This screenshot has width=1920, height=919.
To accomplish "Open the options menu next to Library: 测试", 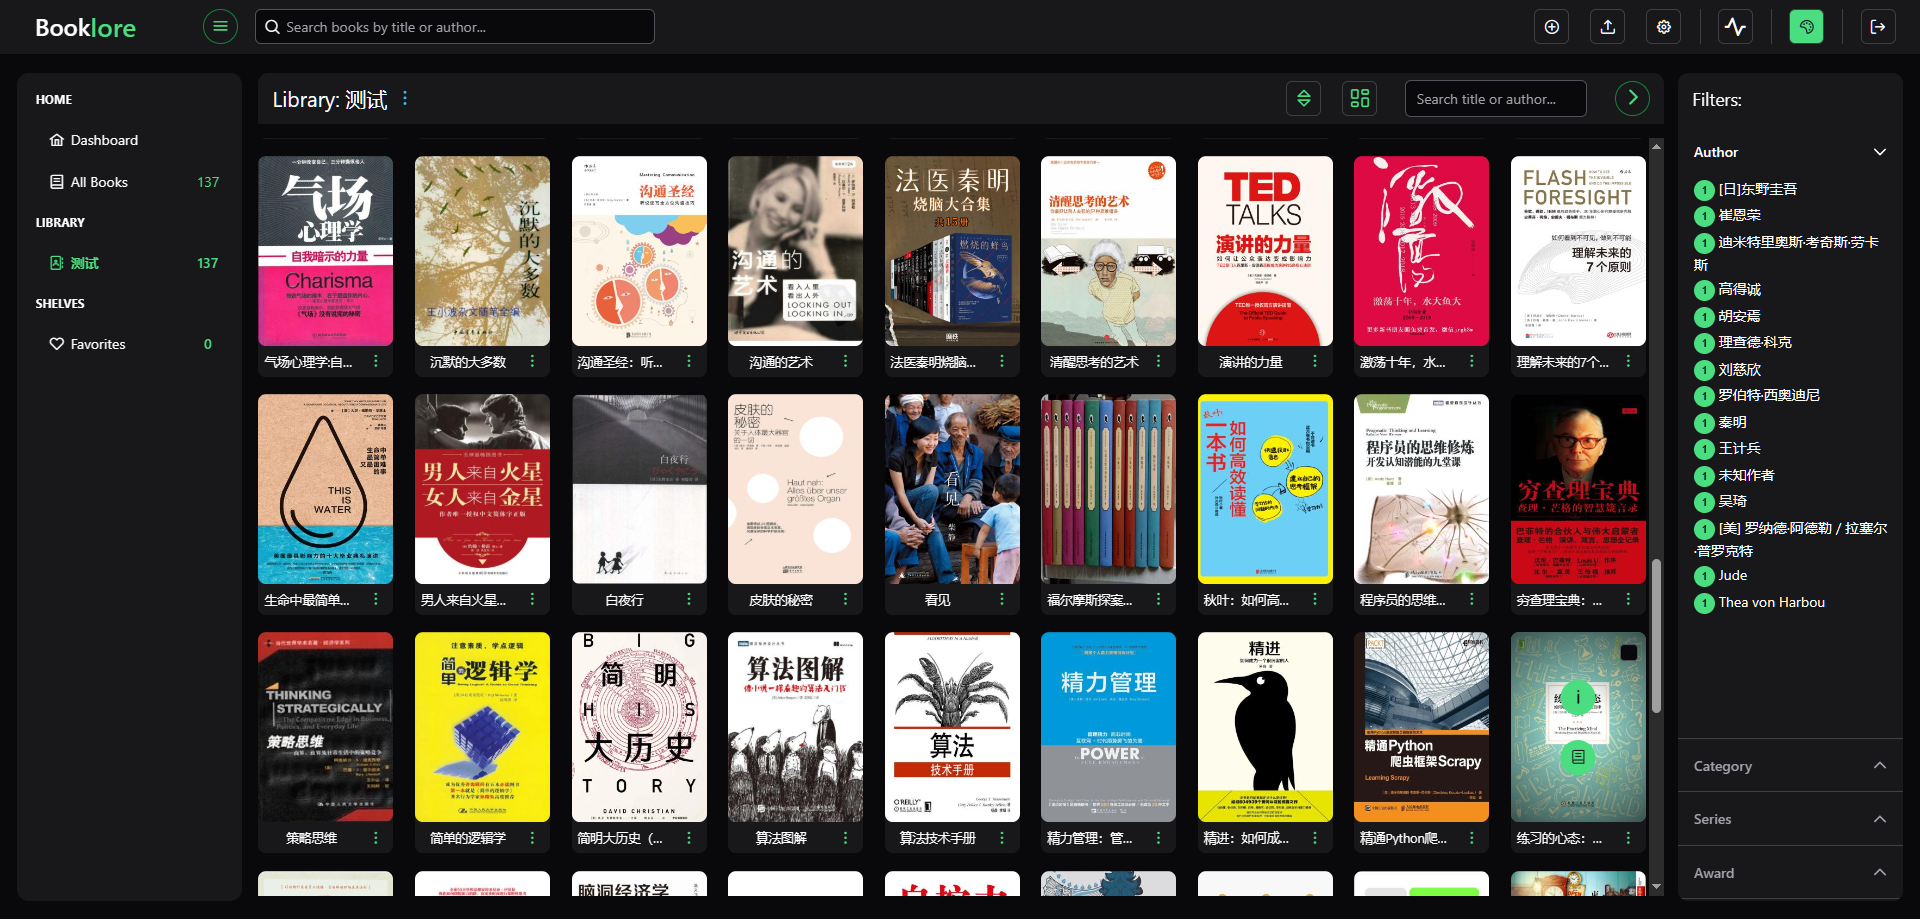I will (405, 98).
